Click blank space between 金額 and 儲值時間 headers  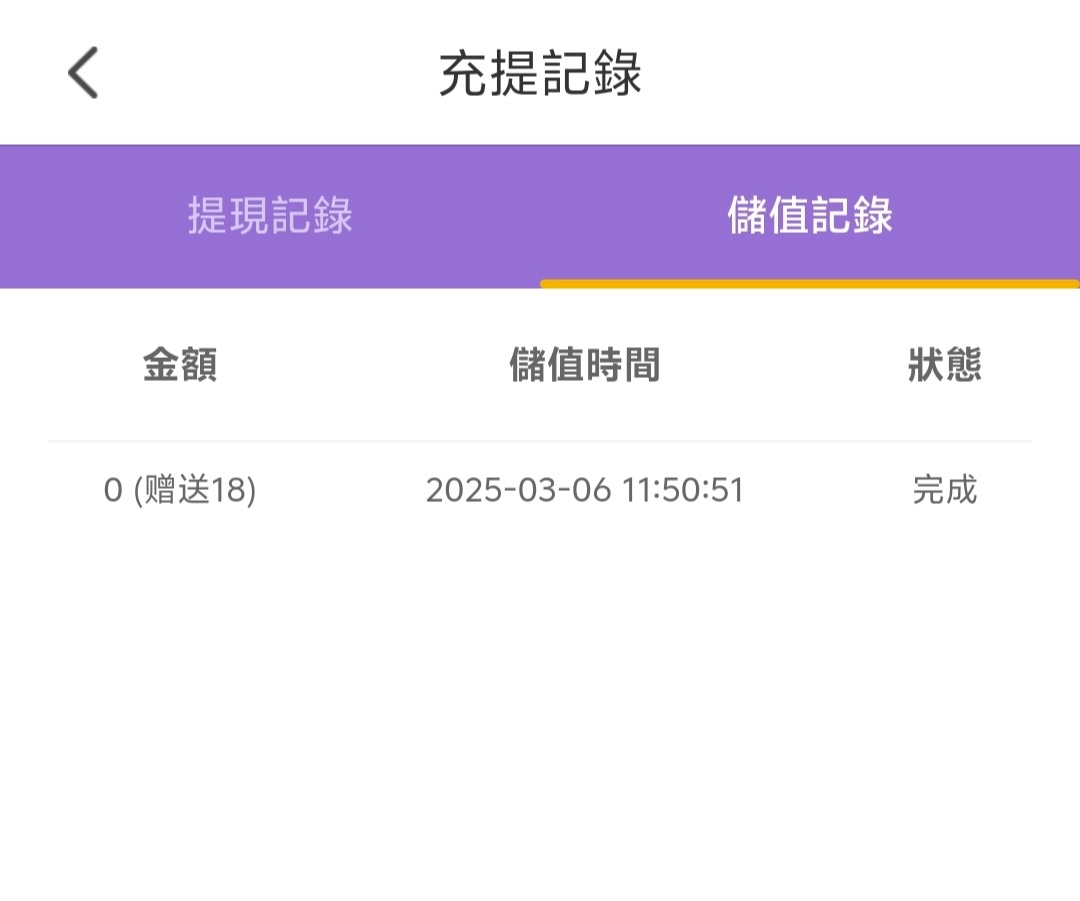pos(360,365)
